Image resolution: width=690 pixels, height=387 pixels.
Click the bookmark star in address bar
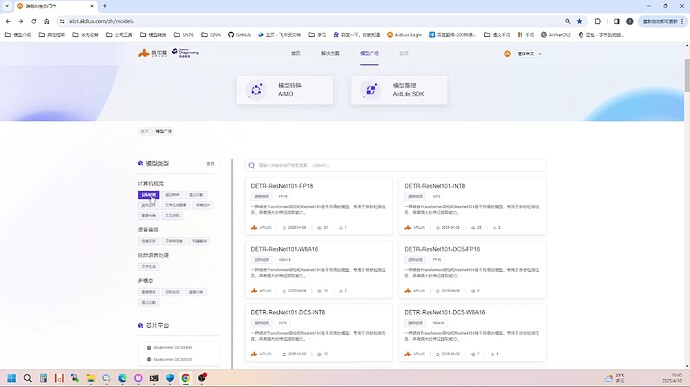coord(580,21)
